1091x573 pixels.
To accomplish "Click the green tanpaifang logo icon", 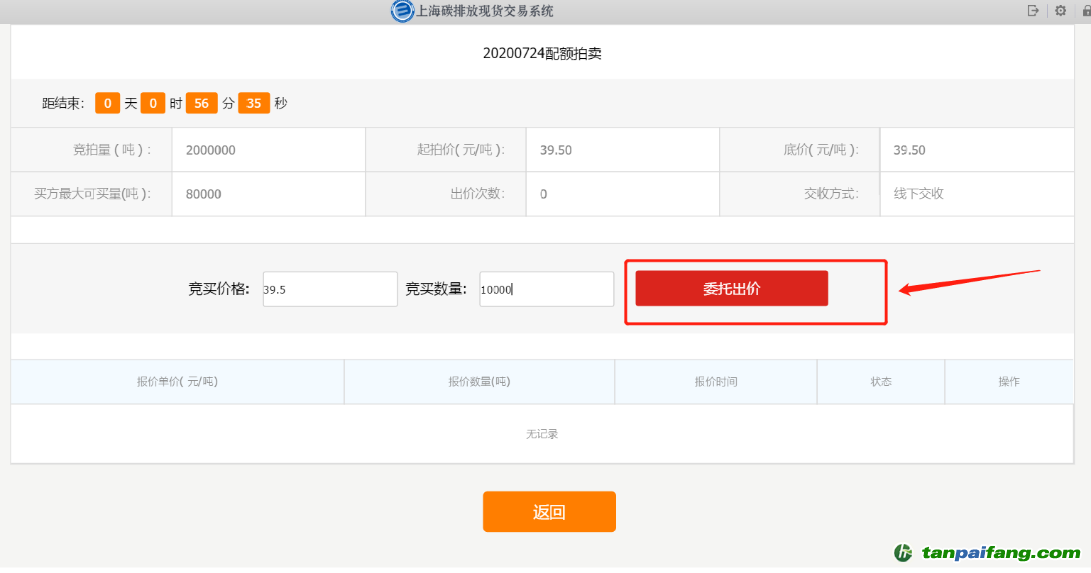I will pos(904,552).
